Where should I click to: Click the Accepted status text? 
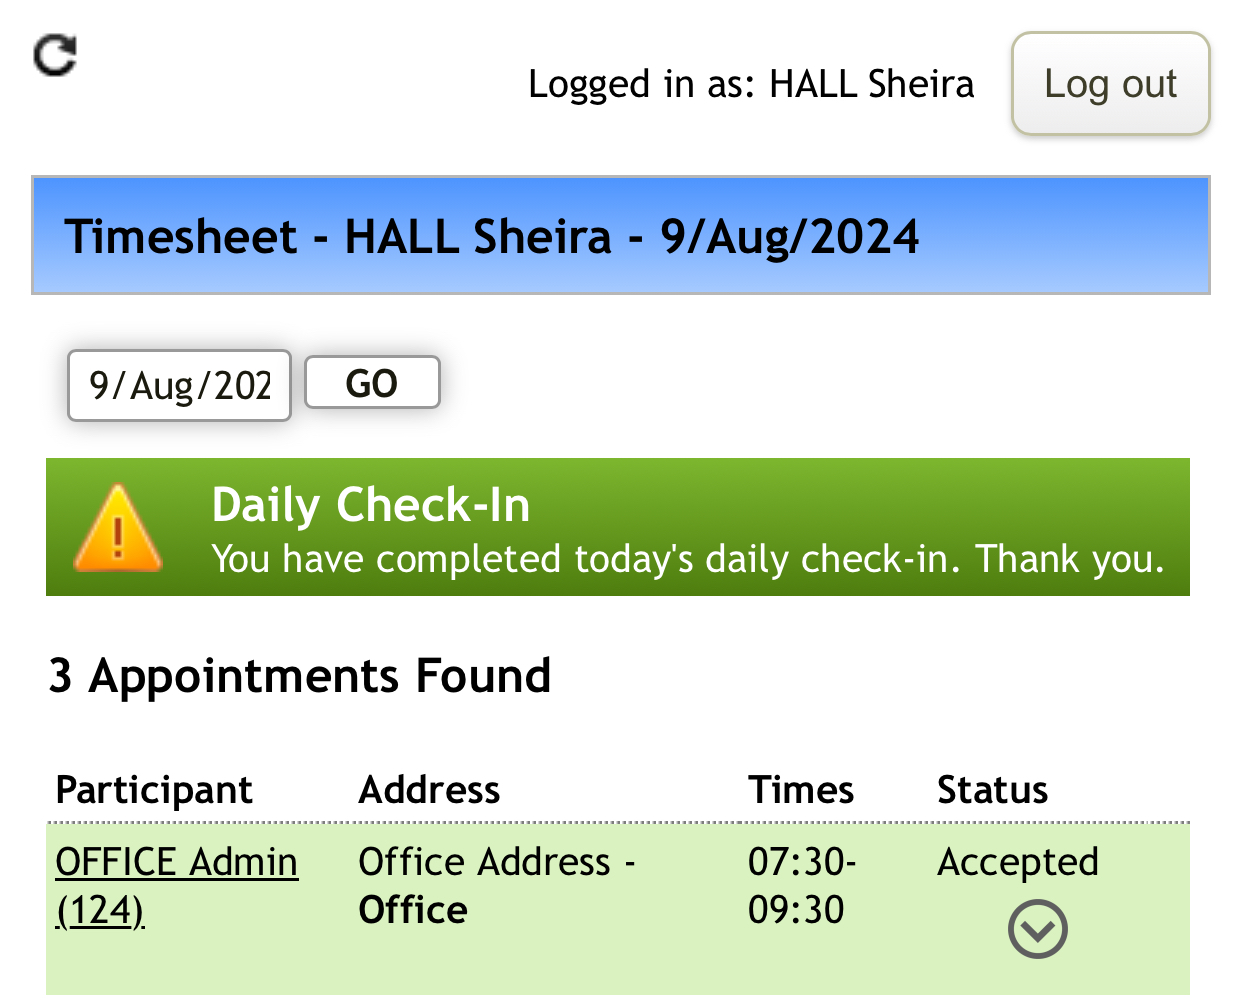1018,862
